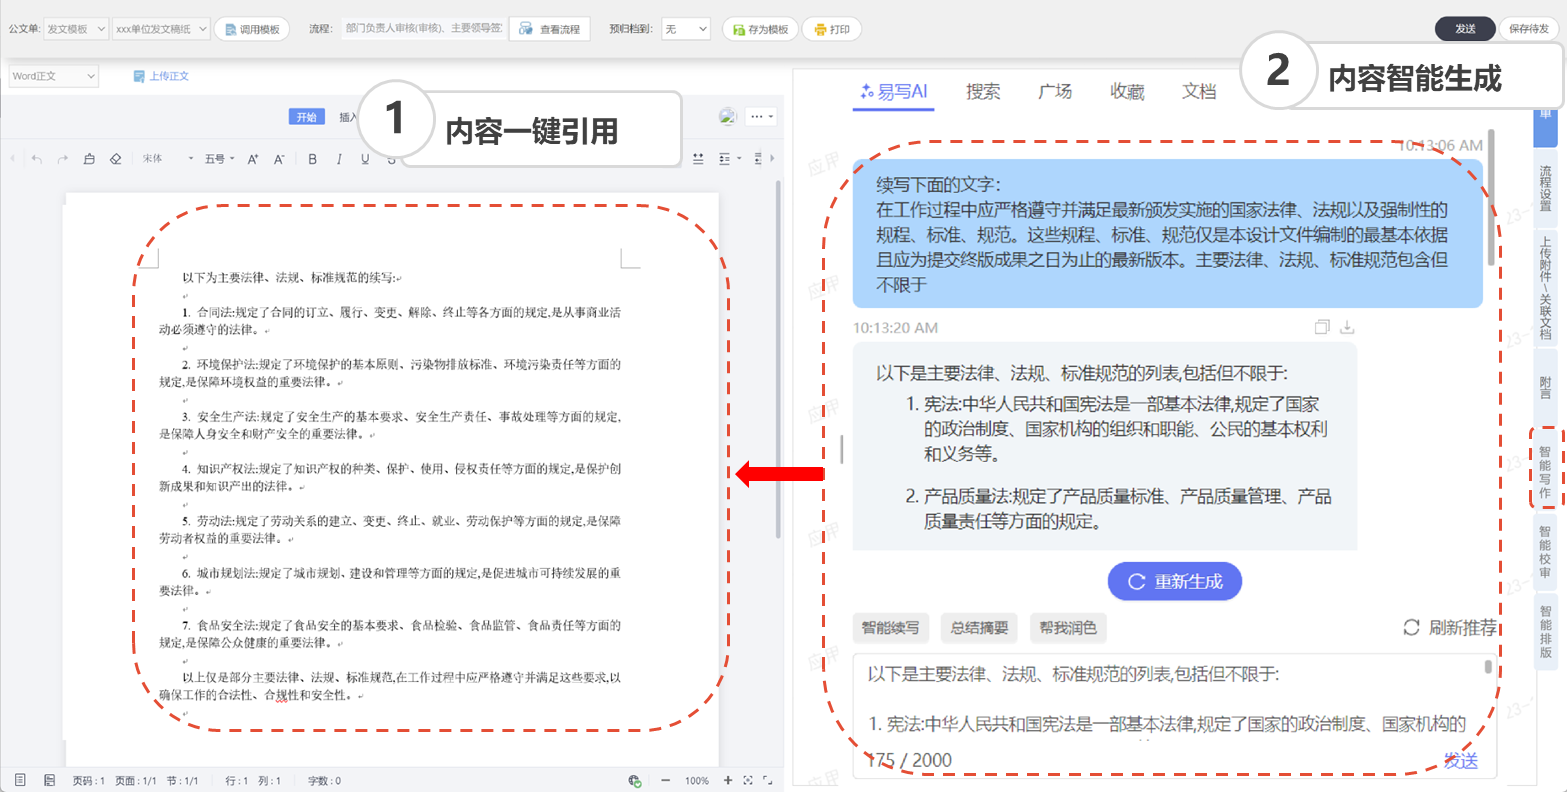The height and width of the screenshot is (792, 1567).
Task: Select the 开始 ribbon tab
Action: click(306, 117)
